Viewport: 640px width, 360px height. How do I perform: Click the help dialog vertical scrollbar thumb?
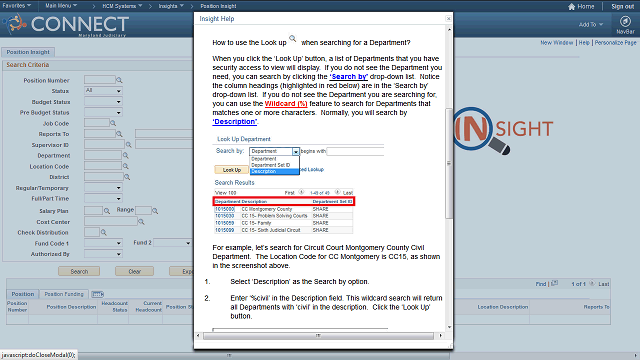pos(449,163)
